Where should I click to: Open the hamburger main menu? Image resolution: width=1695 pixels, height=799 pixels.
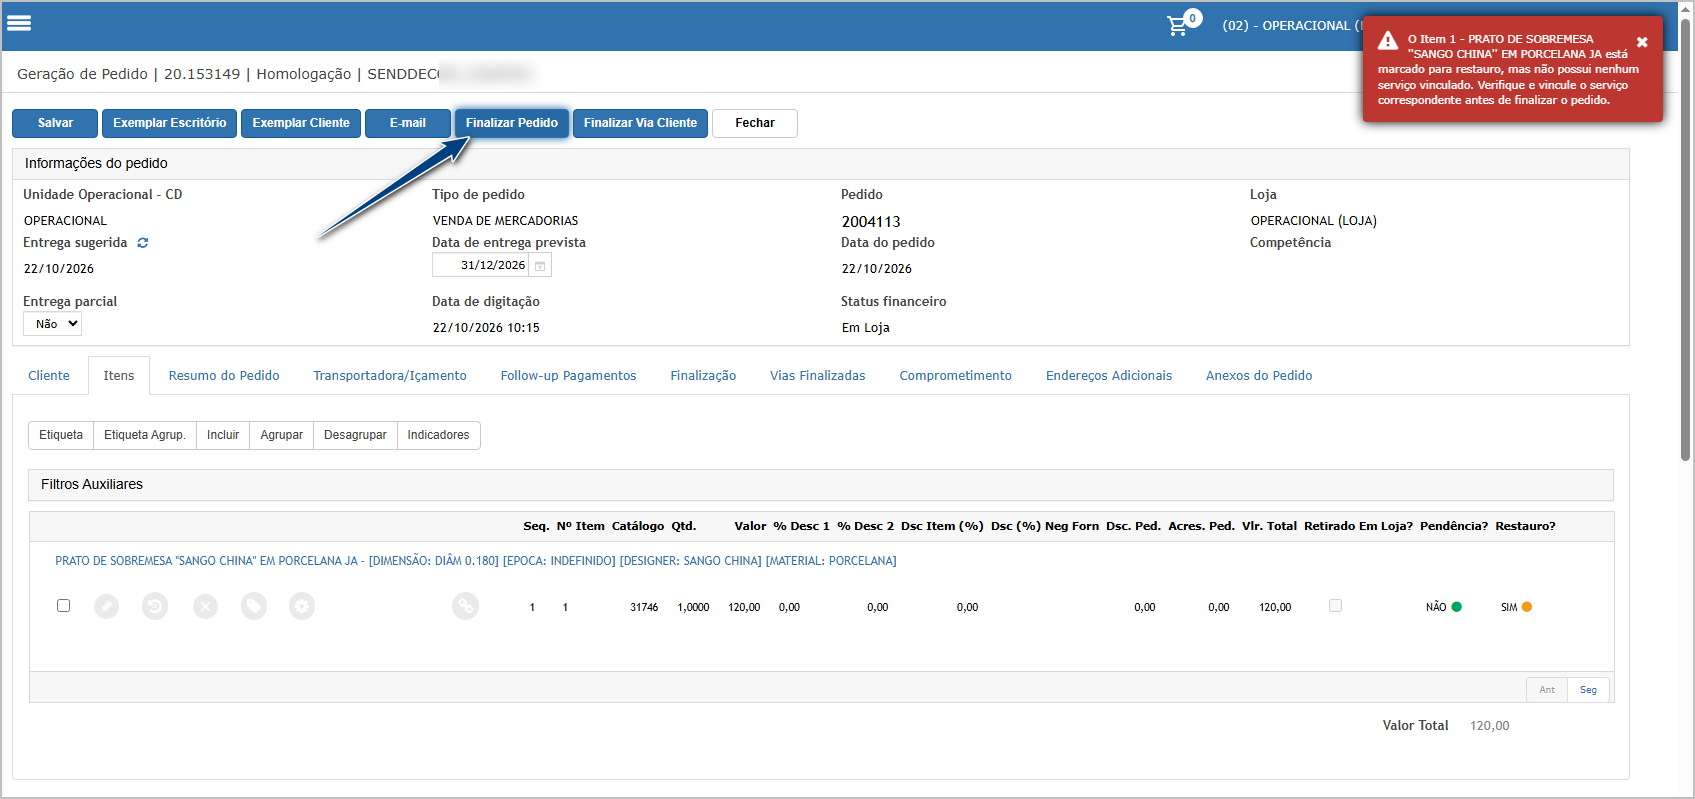19,23
